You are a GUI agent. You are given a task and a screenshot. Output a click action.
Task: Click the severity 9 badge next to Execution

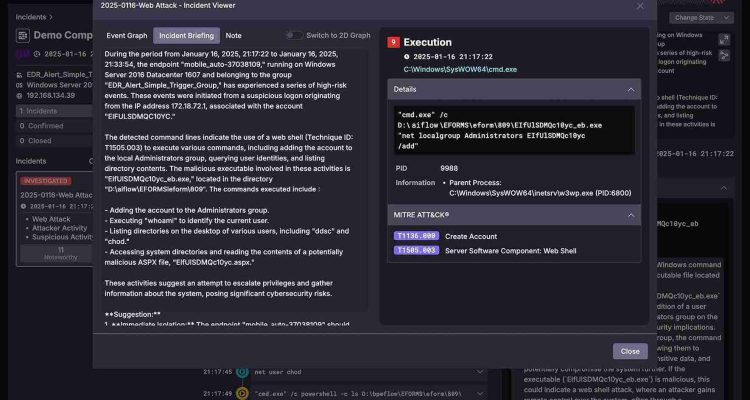click(x=393, y=43)
